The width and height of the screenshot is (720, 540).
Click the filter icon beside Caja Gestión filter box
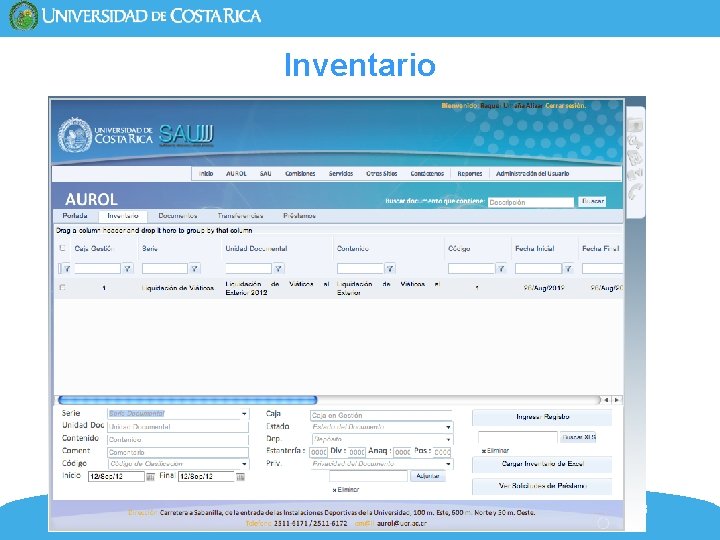coord(128,269)
